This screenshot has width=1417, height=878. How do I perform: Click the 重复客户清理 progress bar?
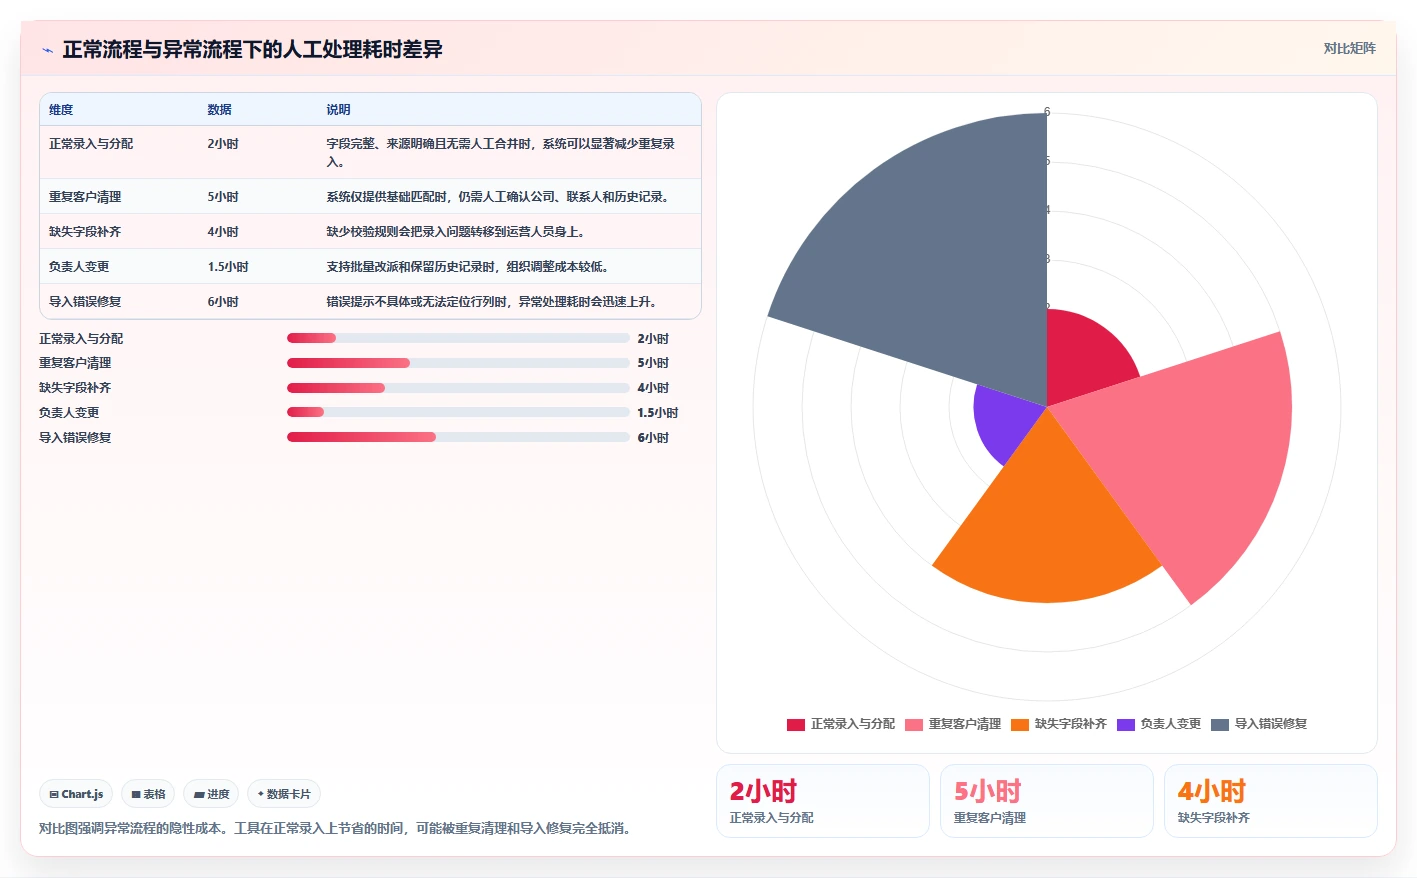(458, 363)
